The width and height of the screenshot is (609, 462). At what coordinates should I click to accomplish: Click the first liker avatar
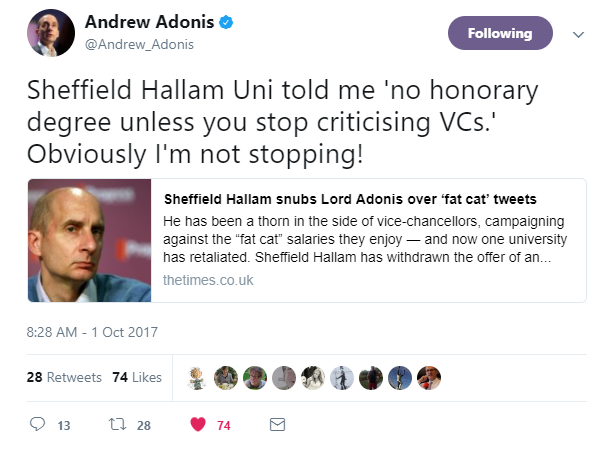197,377
